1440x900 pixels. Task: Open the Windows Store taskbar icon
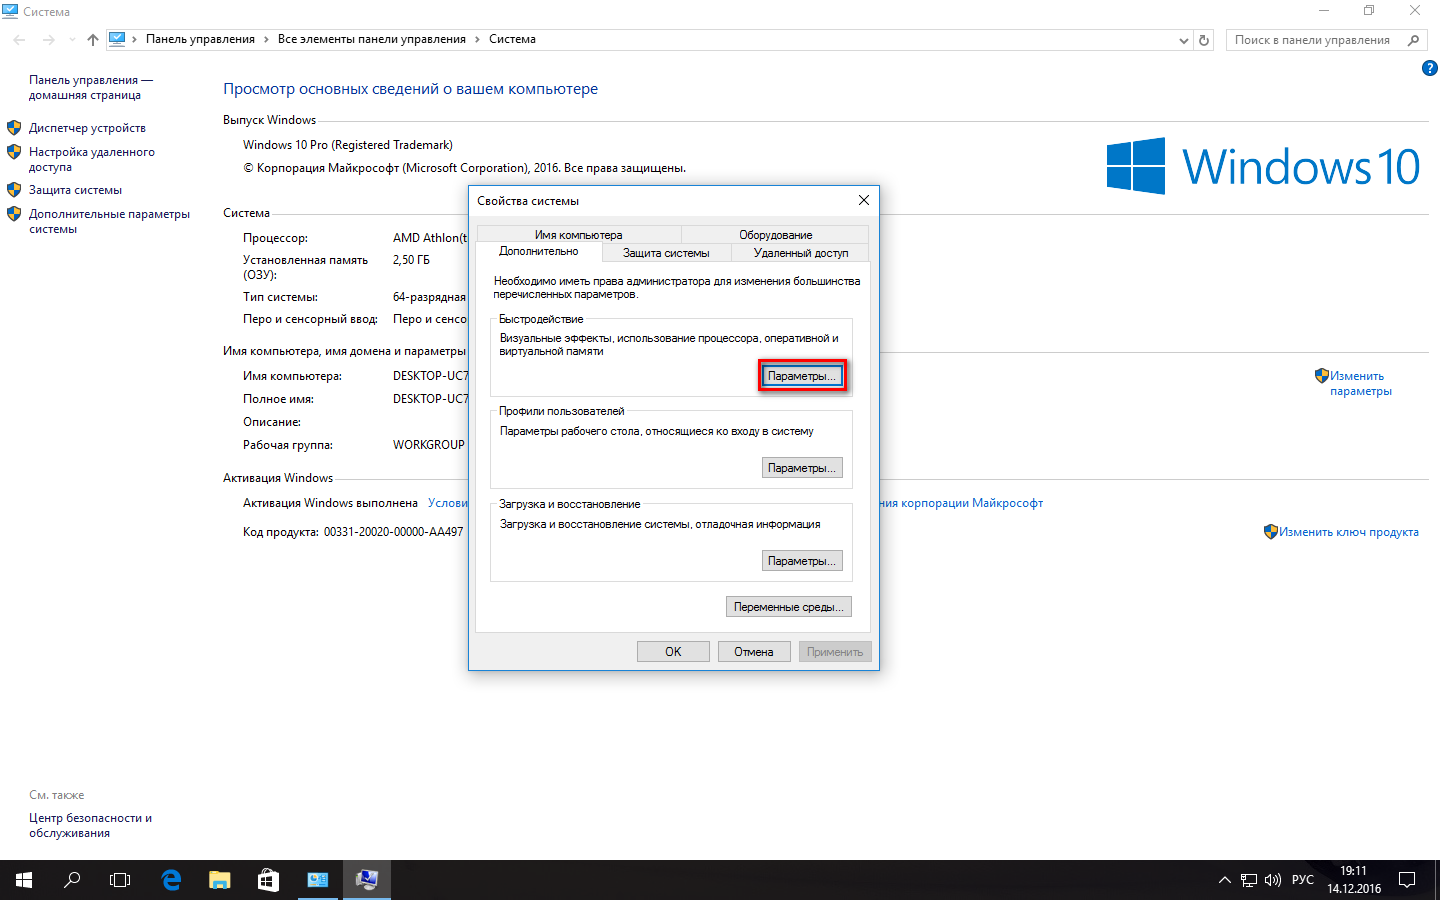point(268,880)
